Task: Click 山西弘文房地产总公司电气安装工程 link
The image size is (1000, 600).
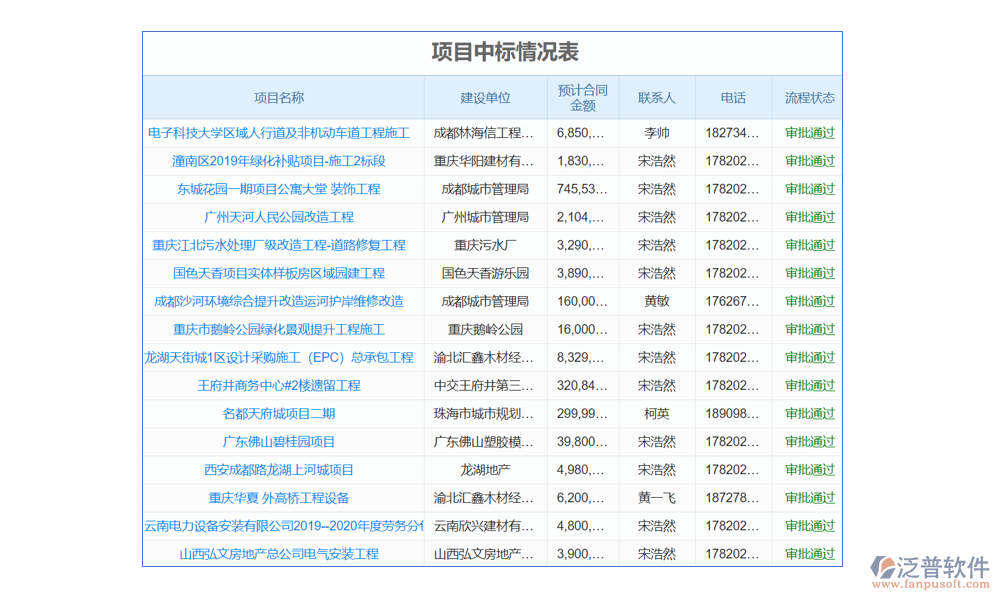Action: point(279,553)
